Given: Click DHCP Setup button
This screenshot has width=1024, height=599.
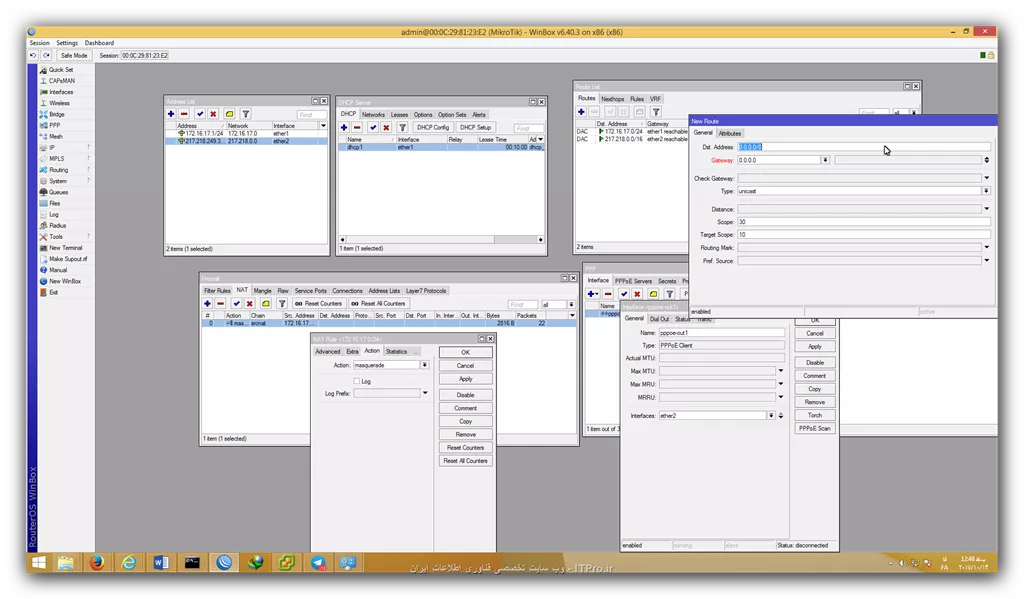Looking at the screenshot, I should click(475, 127).
